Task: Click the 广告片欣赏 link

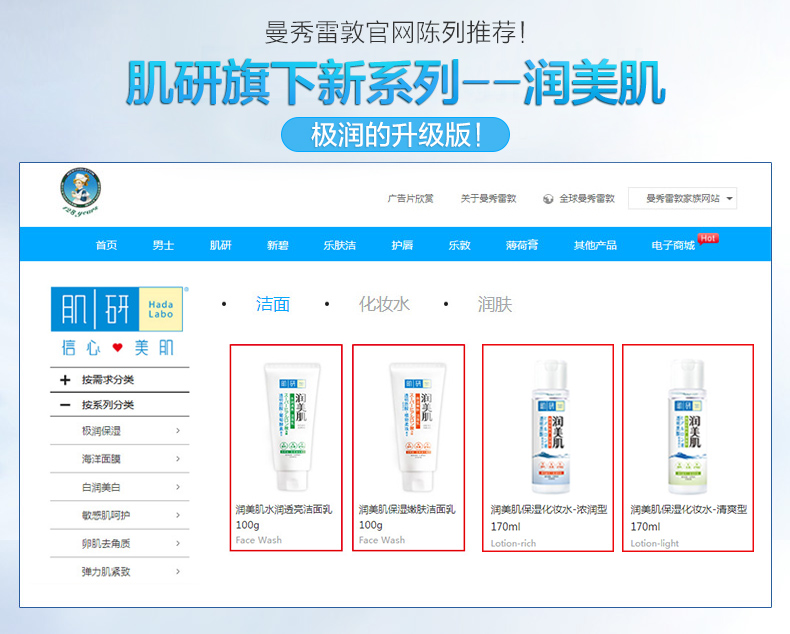Action: (411, 199)
